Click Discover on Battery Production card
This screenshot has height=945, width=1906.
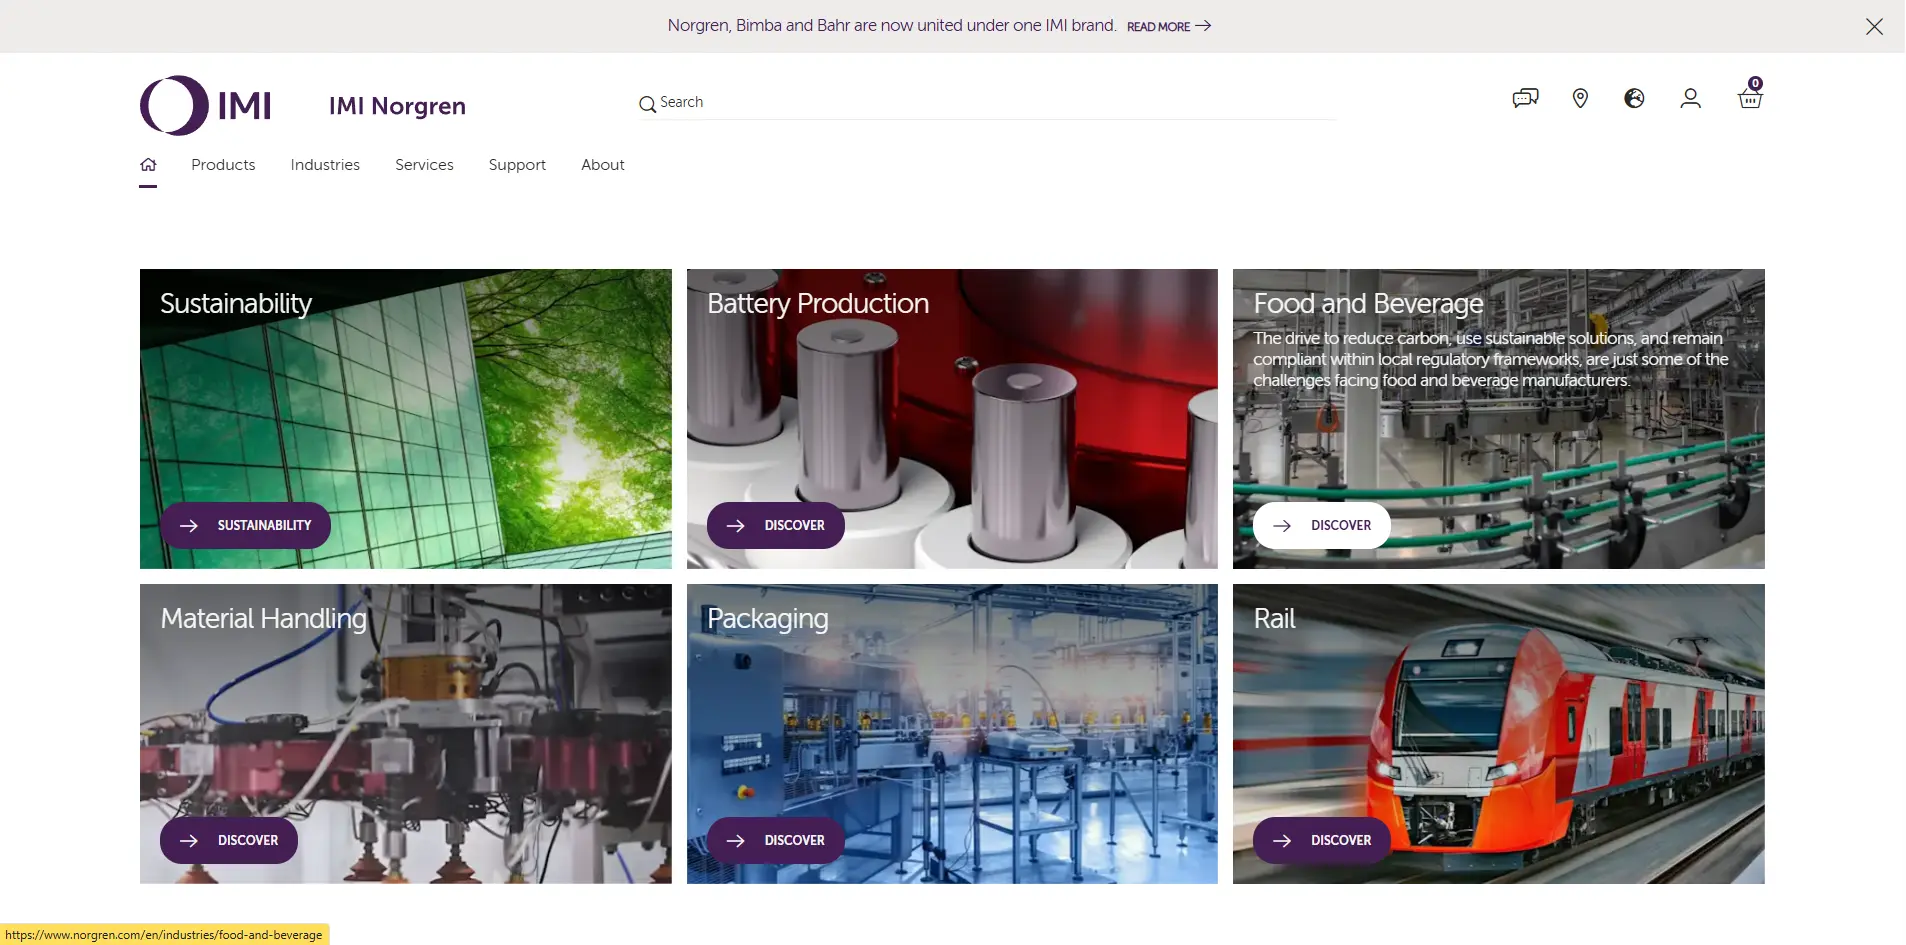pos(775,525)
